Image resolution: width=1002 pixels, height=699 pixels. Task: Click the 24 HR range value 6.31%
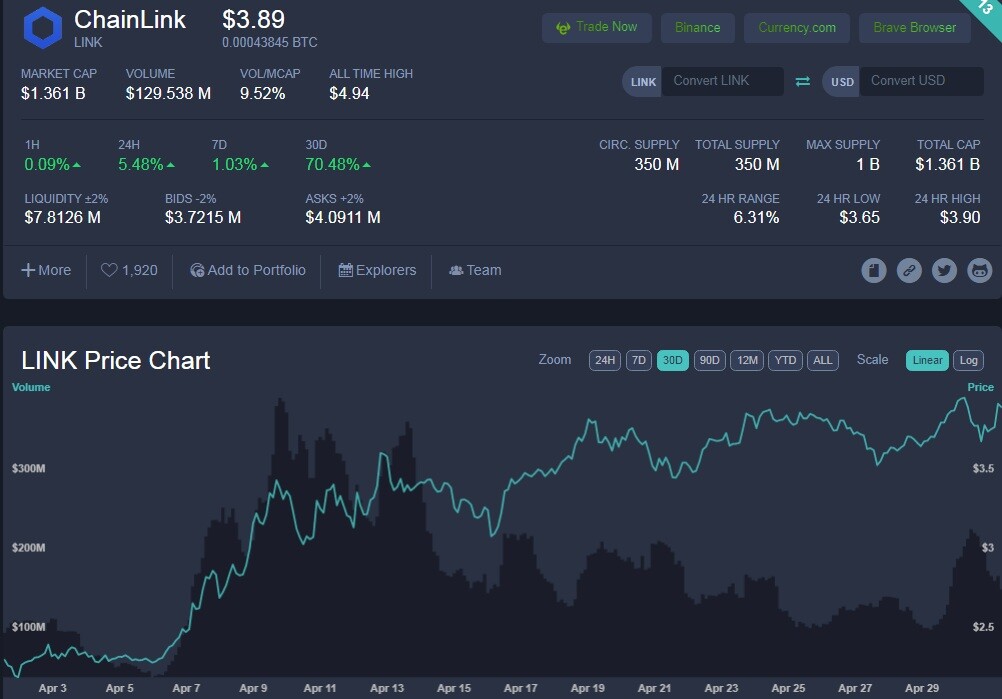tap(756, 217)
